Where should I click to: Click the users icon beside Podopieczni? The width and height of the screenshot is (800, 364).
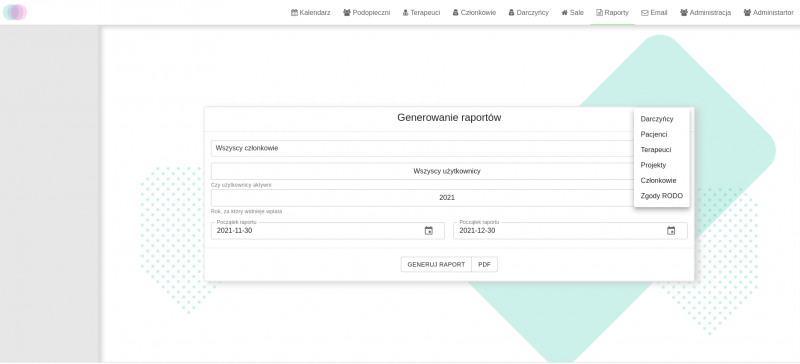pos(347,12)
